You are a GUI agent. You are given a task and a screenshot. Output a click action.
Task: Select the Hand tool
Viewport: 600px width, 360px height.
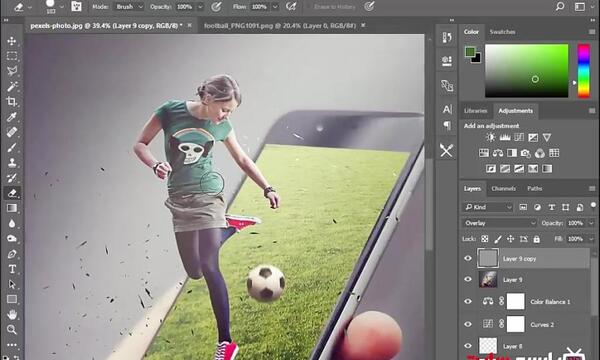click(x=12, y=314)
